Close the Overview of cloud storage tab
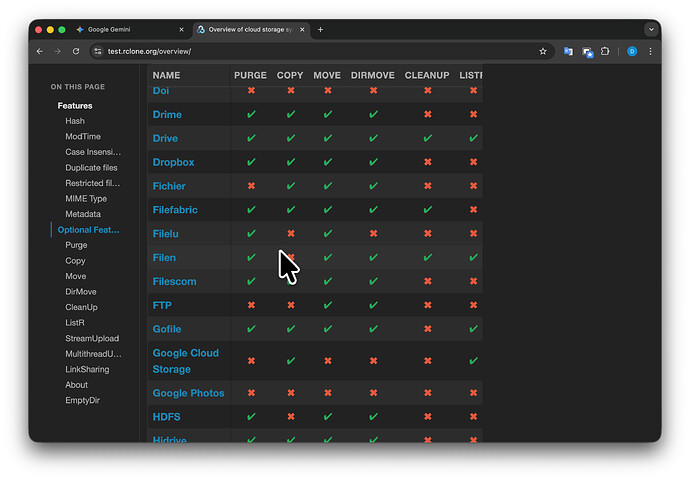Image resolution: width=690 pixels, height=479 pixels. (302, 29)
